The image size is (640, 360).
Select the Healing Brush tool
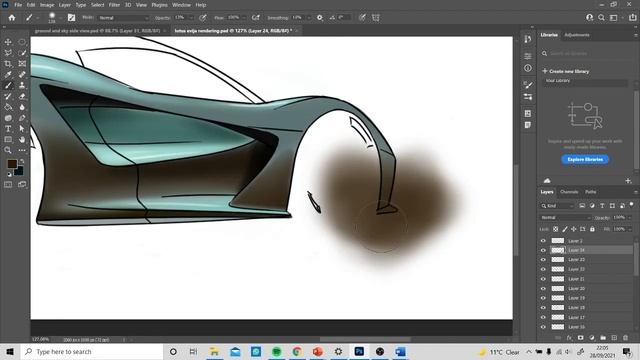coord(22,74)
